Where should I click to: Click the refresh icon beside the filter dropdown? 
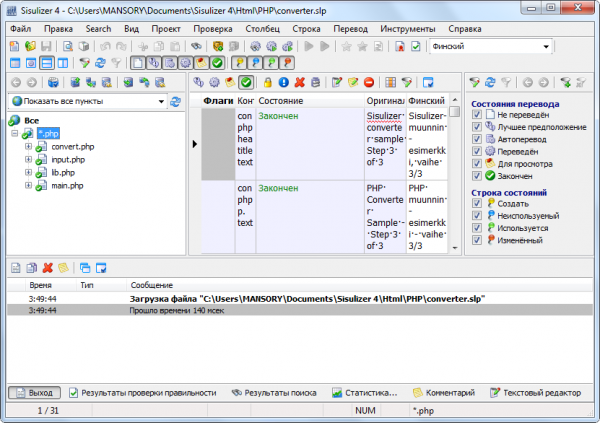tap(176, 101)
